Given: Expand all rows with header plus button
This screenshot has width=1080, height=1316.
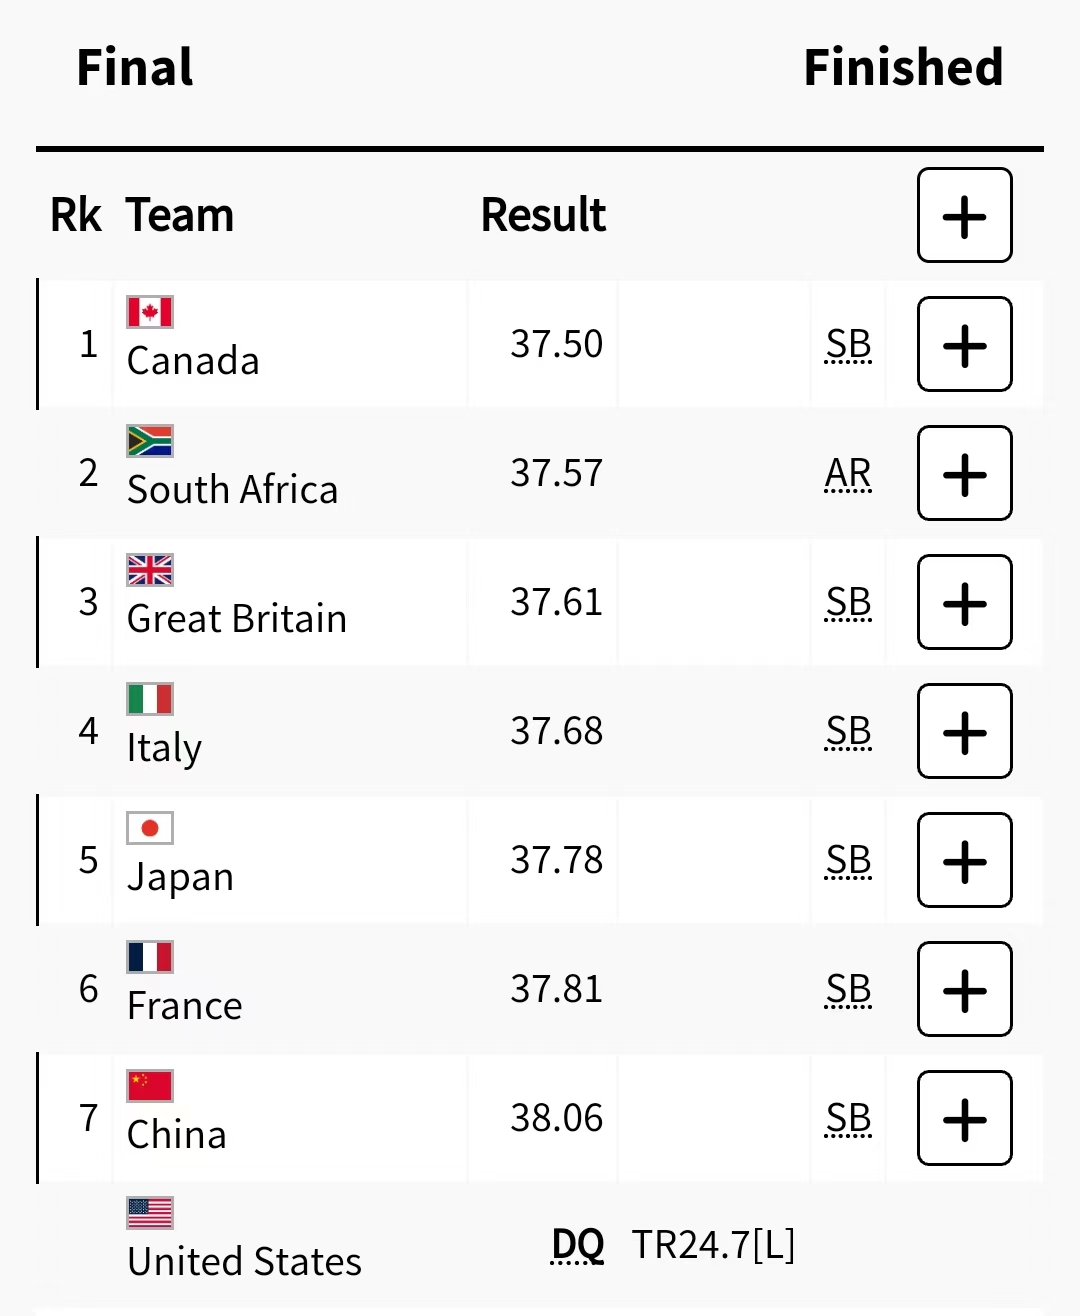Looking at the screenshot, I should (964, 215).
